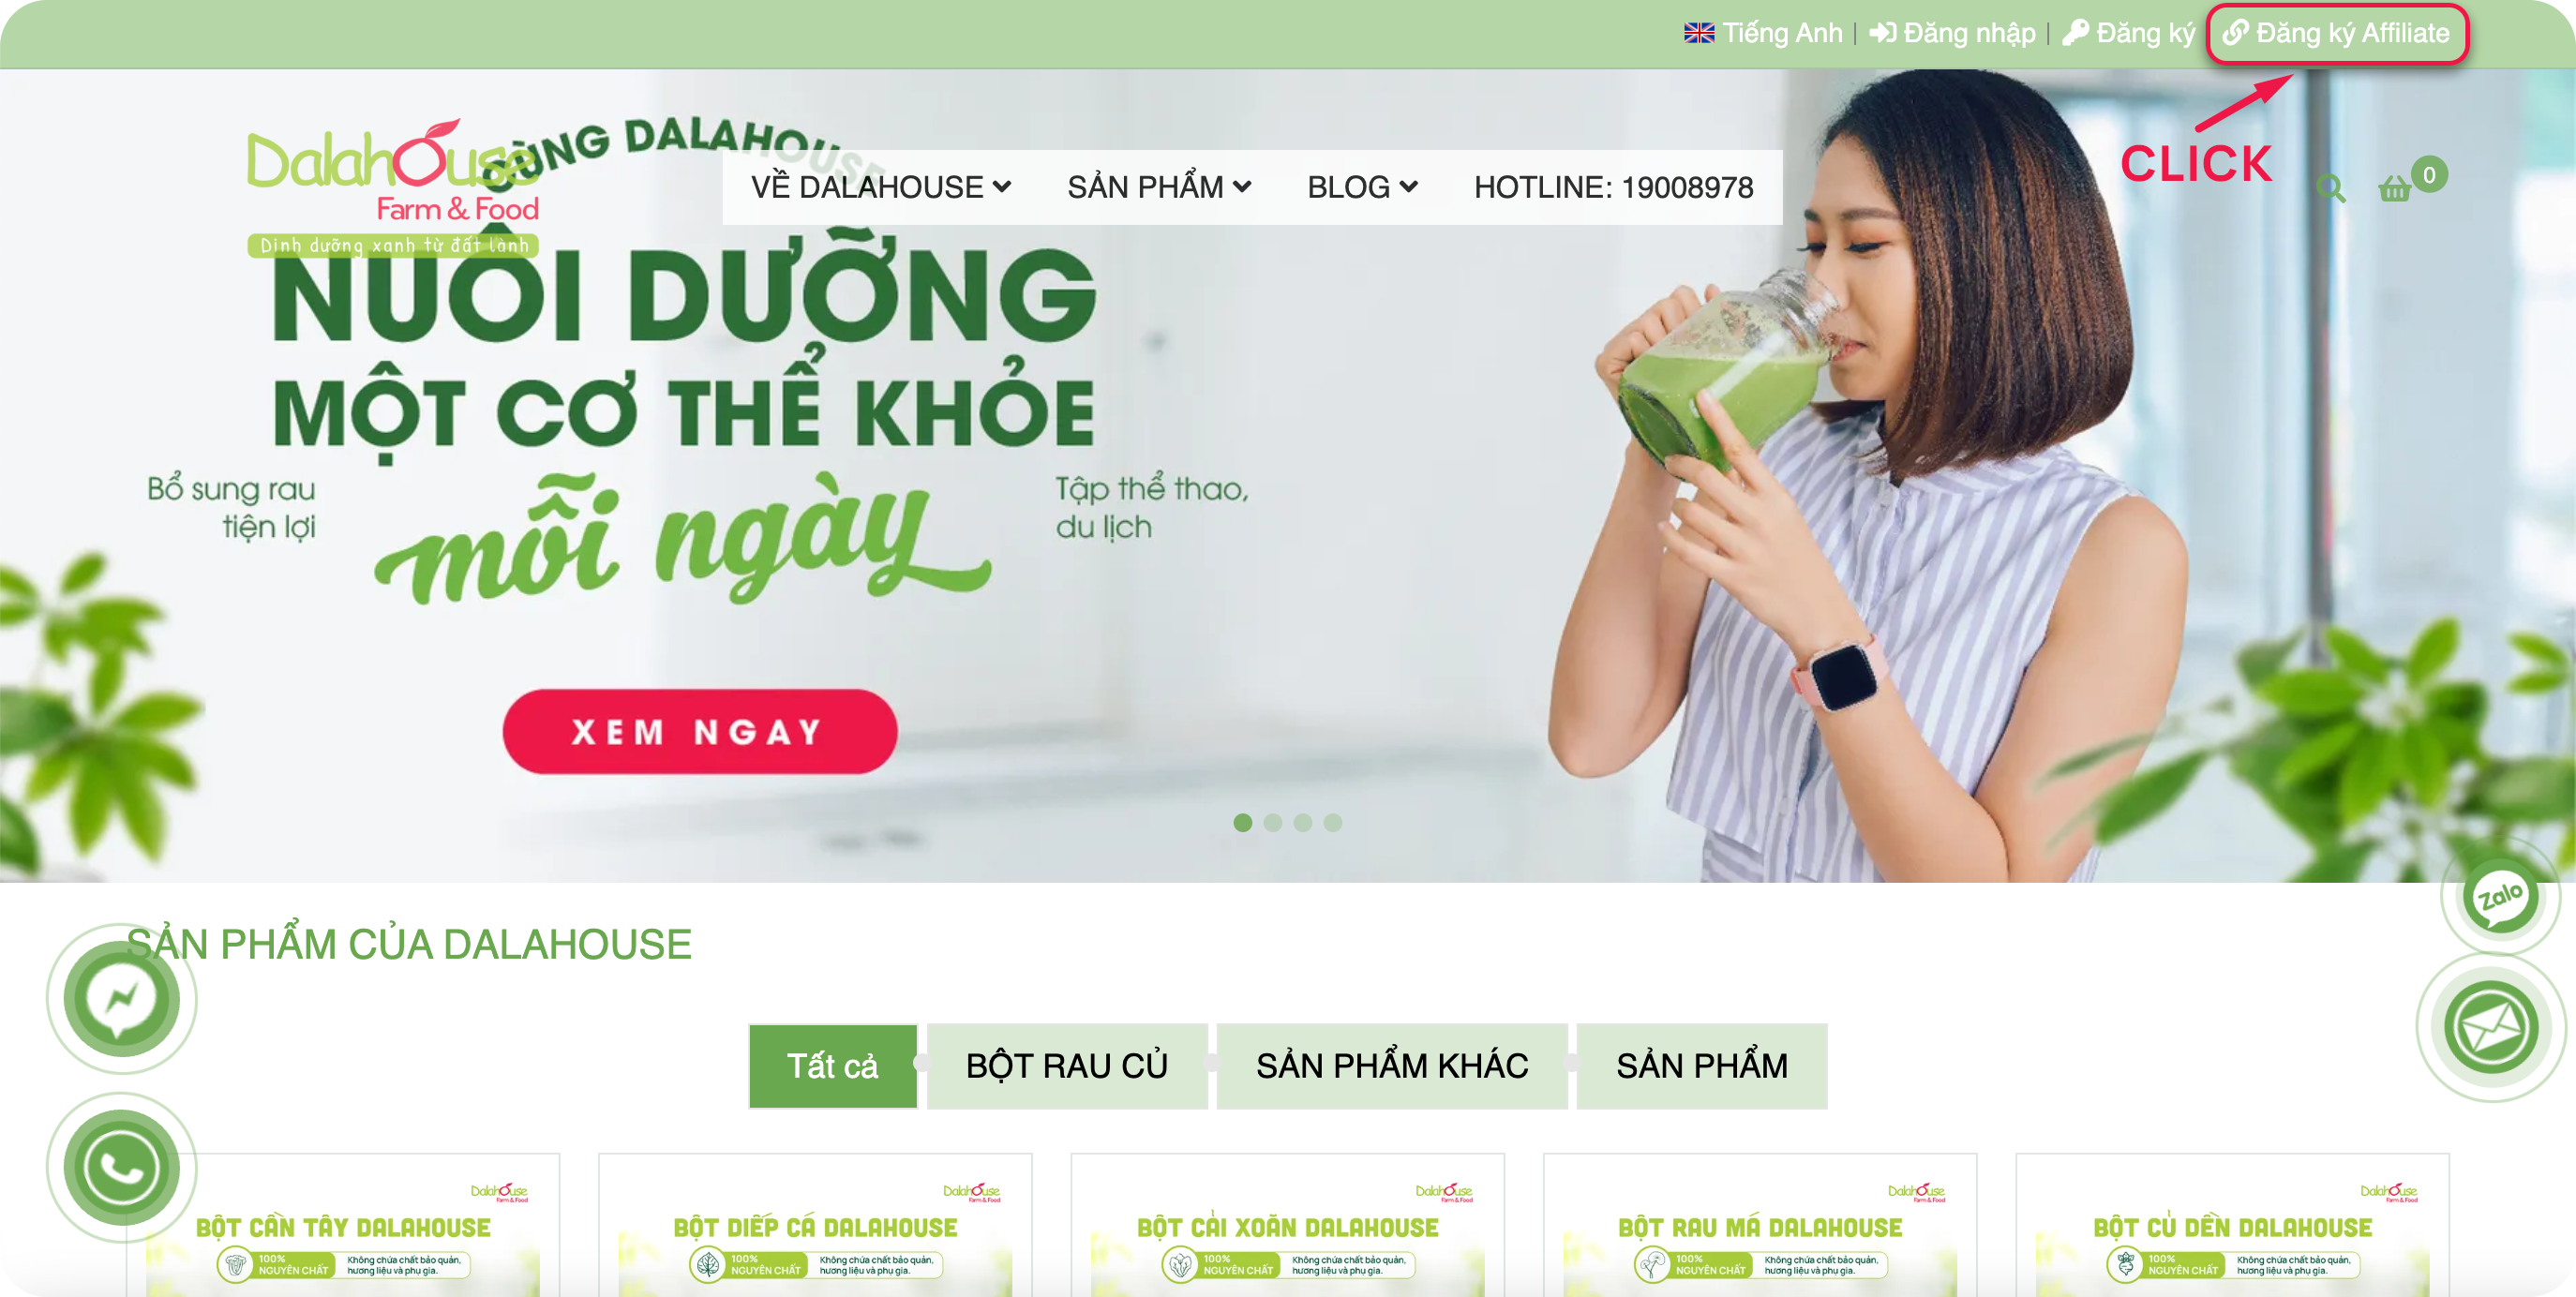This screenshot has height=1297, width=2576.
Task: Open the BLOG dropdown menu
Action: pyautogui.click(x=1362, y=187)
